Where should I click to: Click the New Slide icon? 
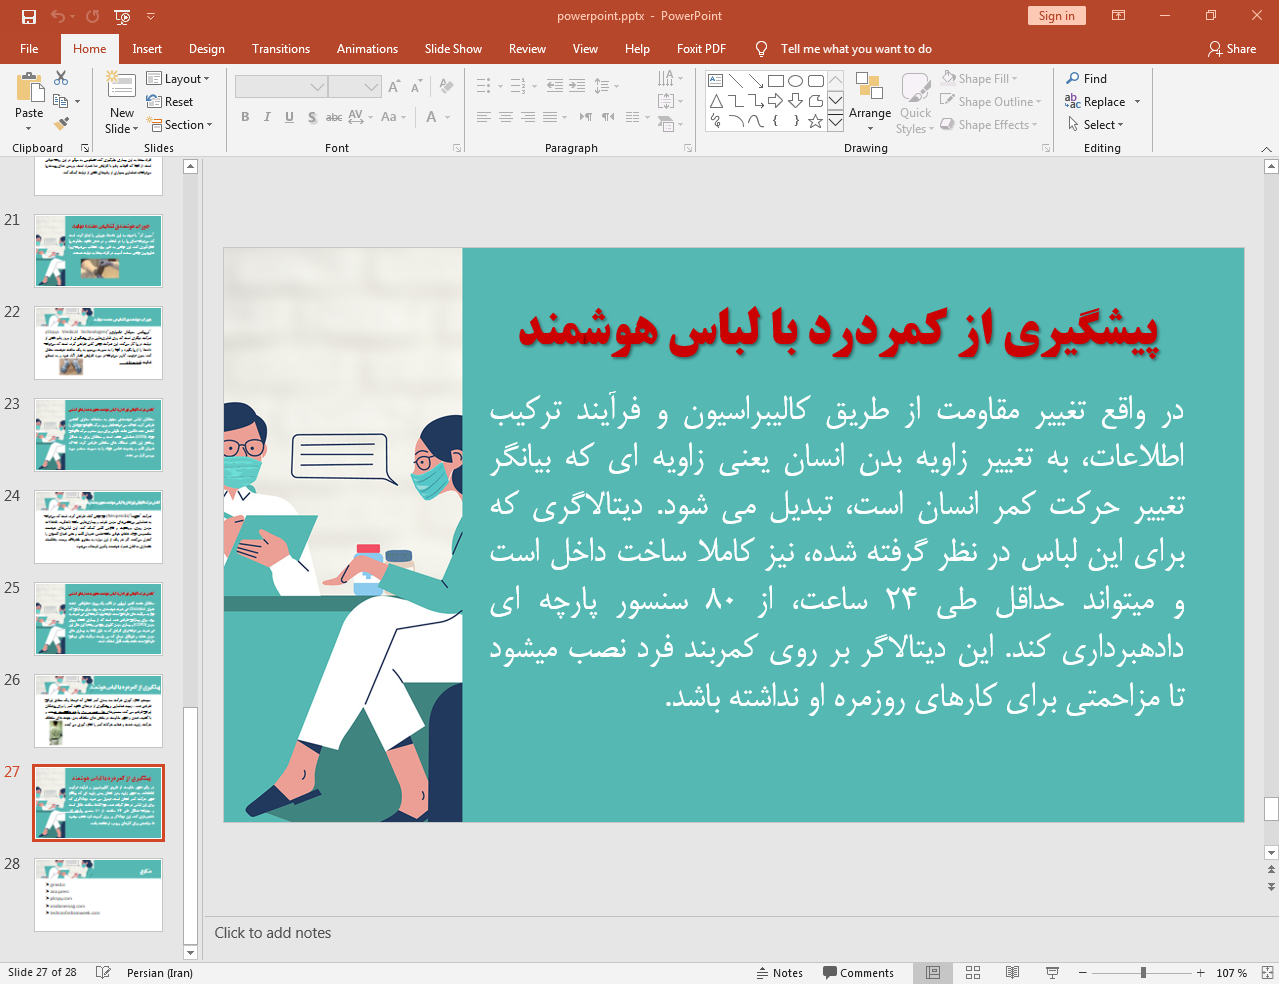pos(121,86)
